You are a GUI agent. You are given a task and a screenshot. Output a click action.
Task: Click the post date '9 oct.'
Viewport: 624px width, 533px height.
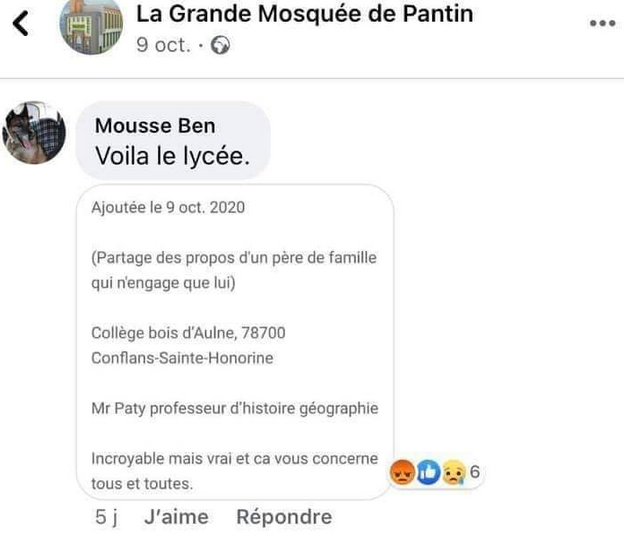click(162, 46)
